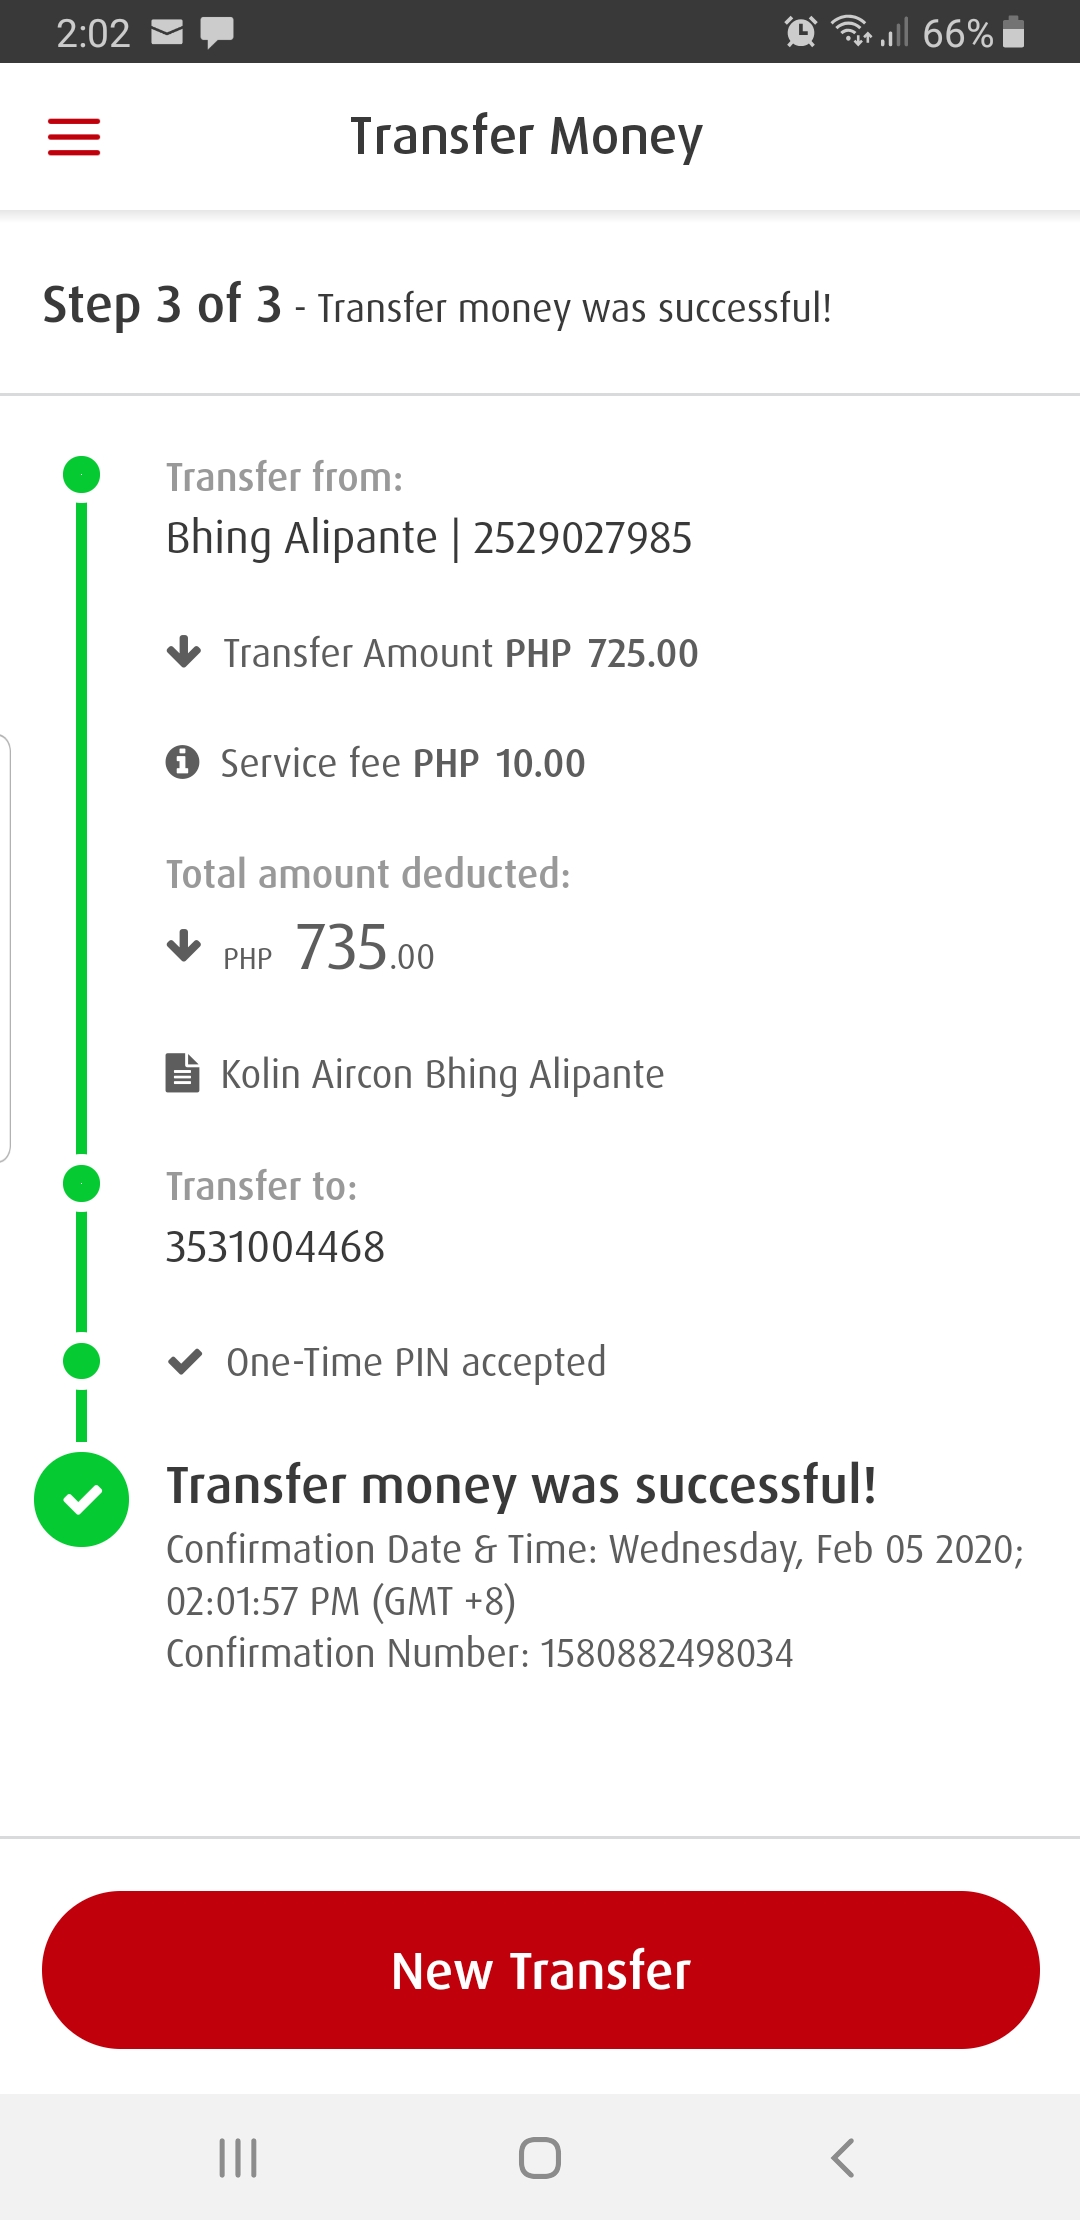Tap the Transfer to green step dot
1080x2220 pixels.
coord(81,1184)
